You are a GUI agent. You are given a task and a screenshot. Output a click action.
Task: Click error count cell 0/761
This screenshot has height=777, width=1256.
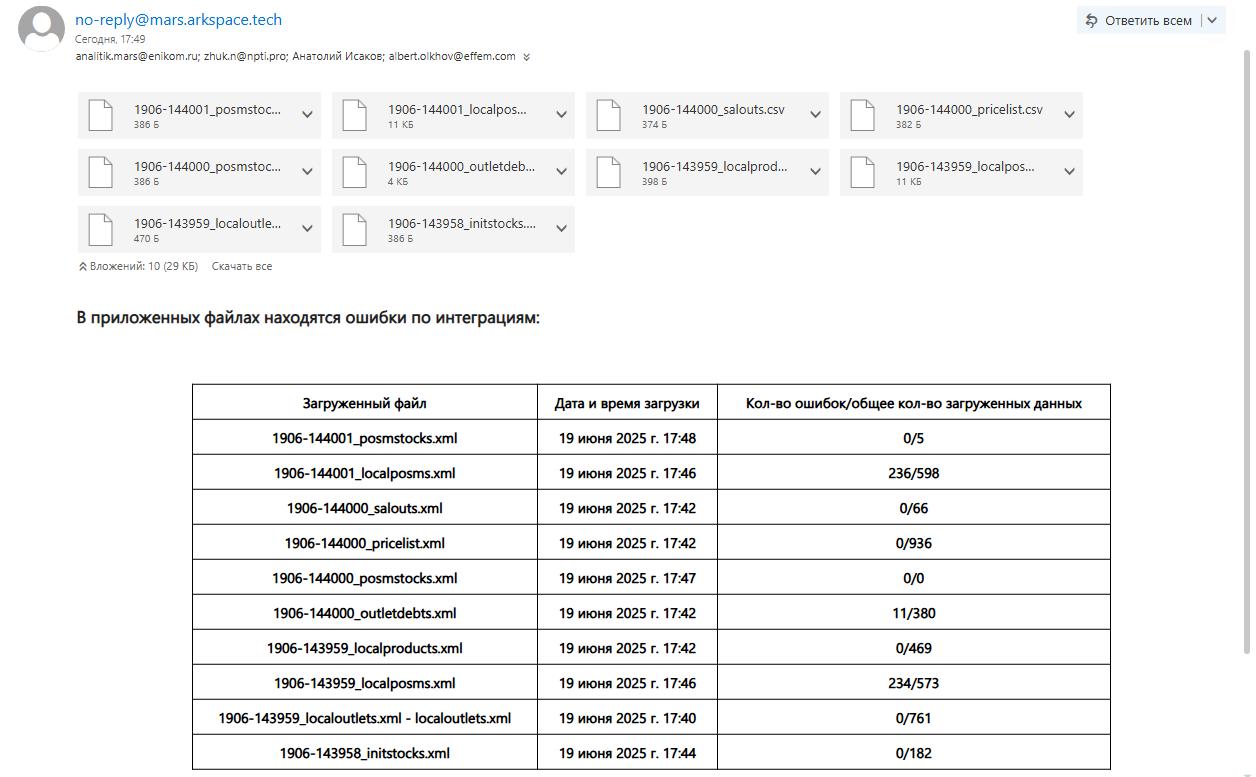point(914,718)
